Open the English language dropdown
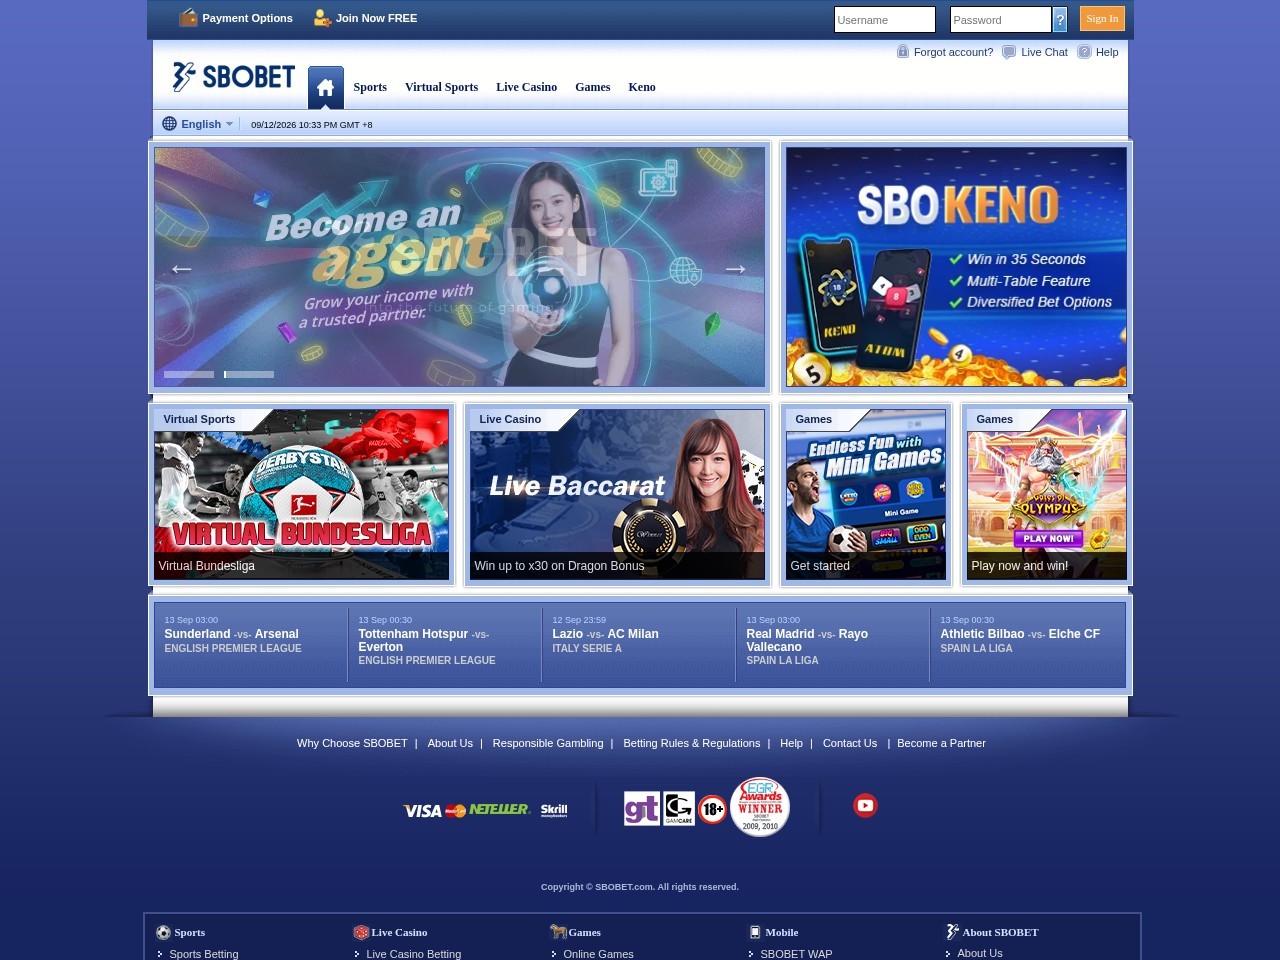The width and height of the screenshot is (1280, 960). pos(198,124)
